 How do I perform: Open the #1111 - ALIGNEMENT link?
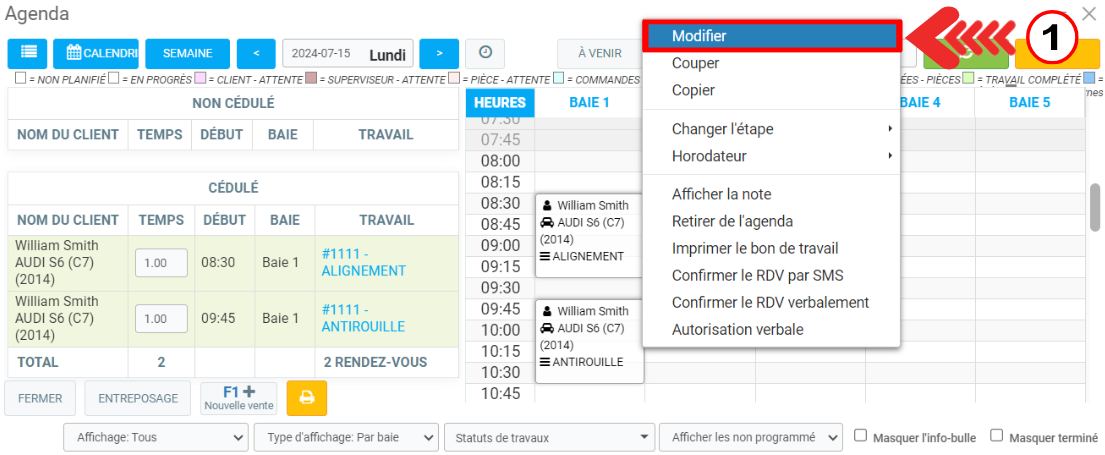pyautogui.click(x=364, y=262)
